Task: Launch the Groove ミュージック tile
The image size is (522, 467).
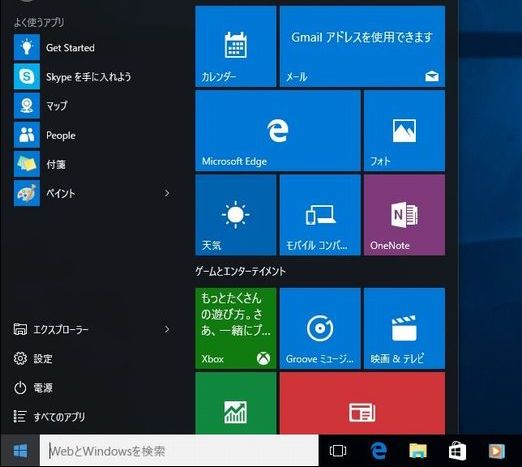Action: (320, 328)
